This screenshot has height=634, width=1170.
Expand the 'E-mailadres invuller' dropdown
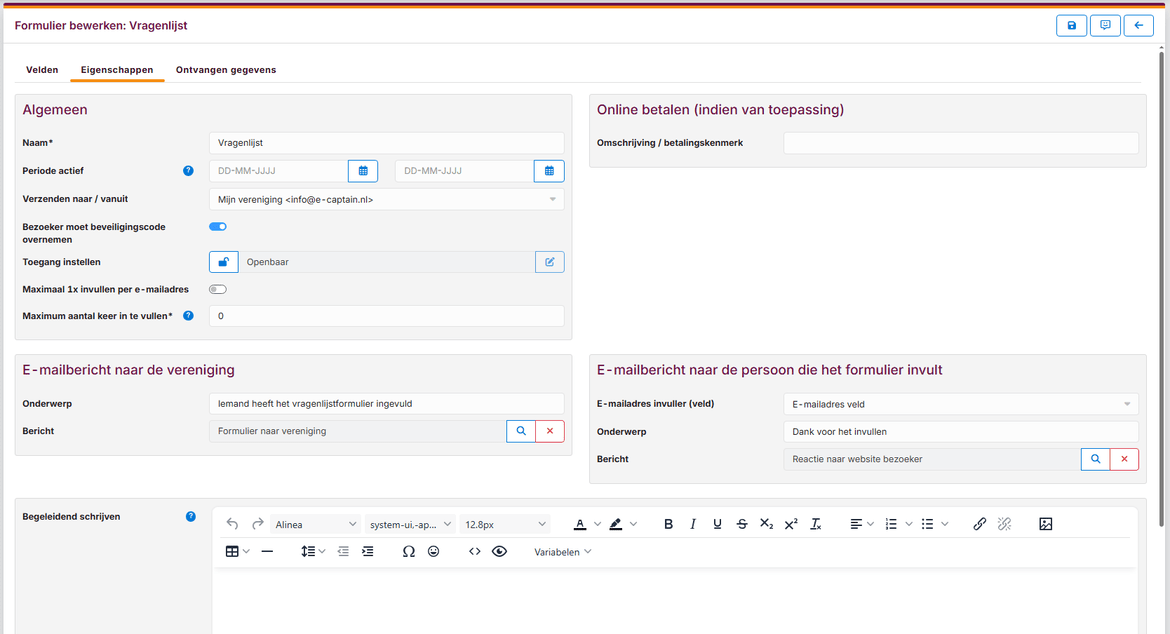click(x=960, y=404)
